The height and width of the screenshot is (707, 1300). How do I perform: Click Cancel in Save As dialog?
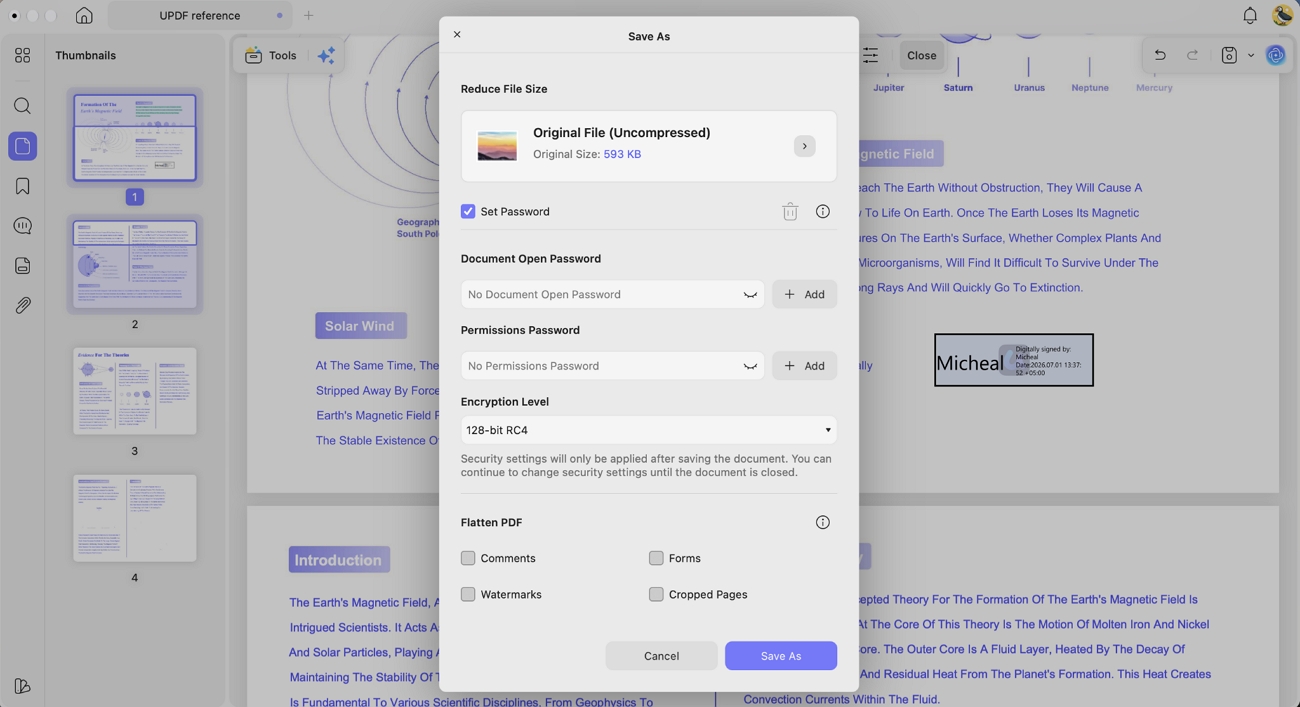coord(661,656)
